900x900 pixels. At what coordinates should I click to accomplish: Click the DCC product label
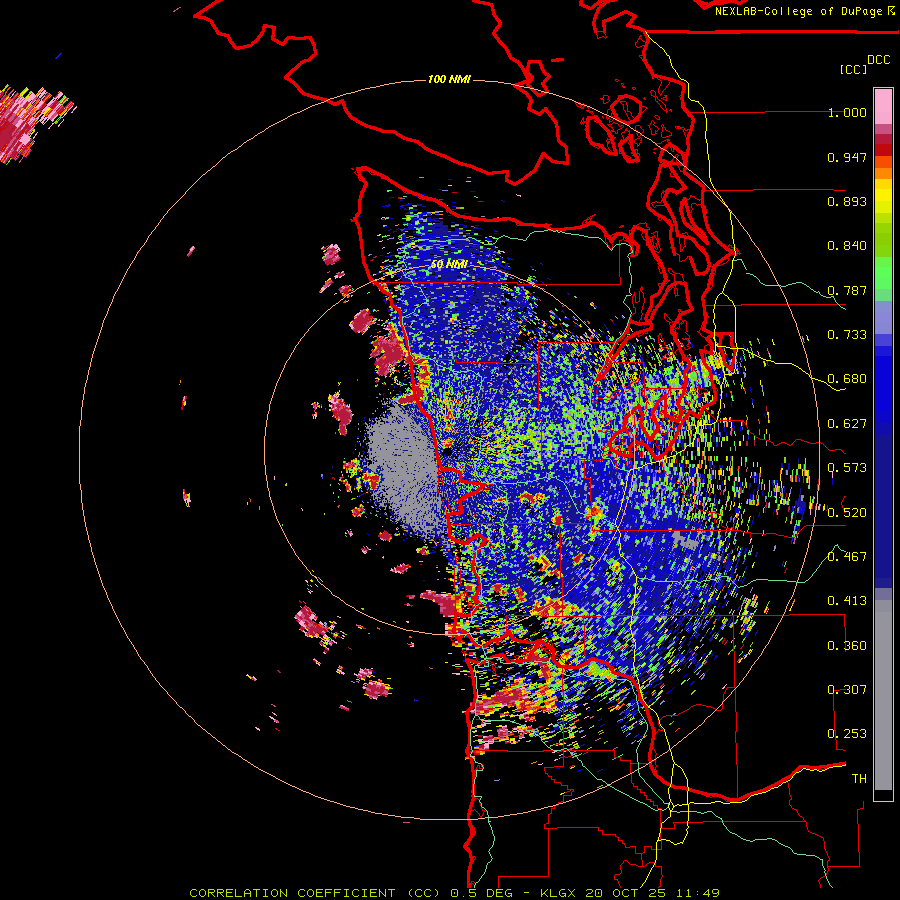[x=878, y=60]
